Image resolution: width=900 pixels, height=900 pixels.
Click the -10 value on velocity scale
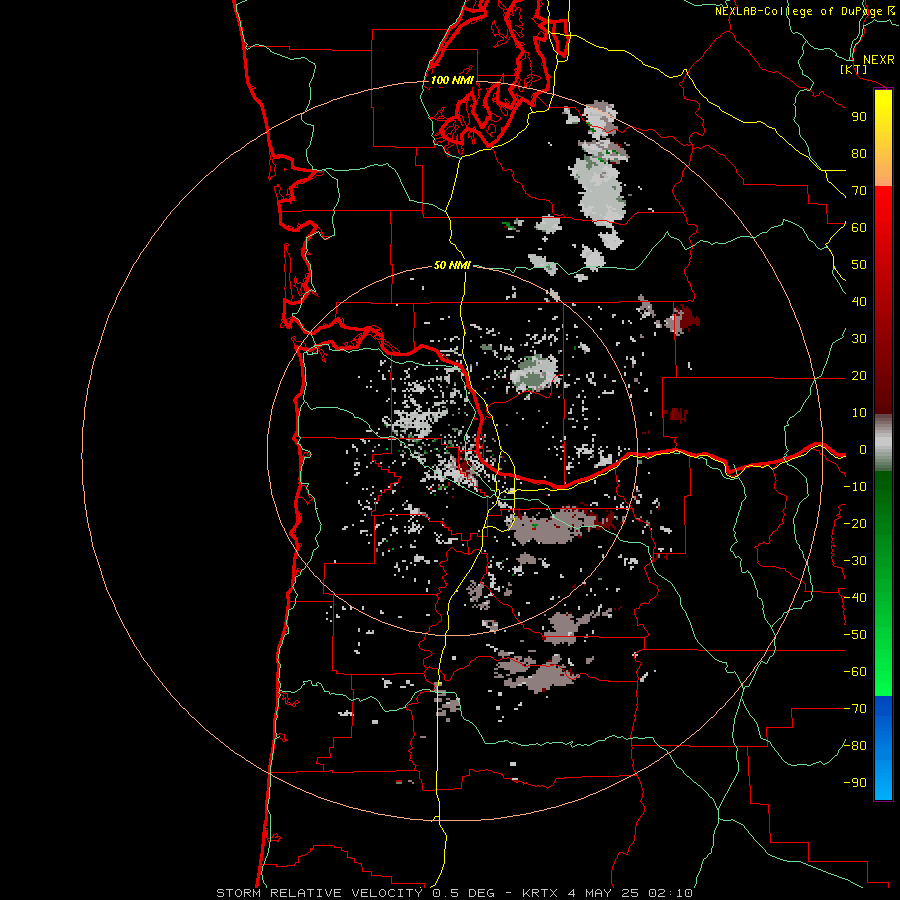(x=855, y=487)
